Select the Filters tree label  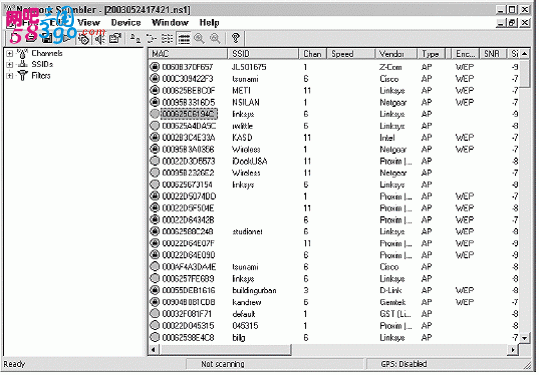(41, 76)
